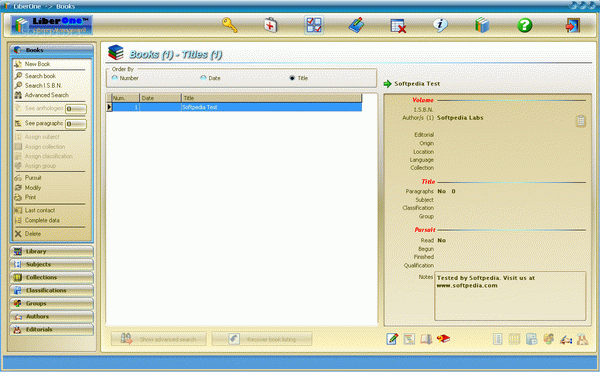The height and width of the screenshot is (372, 600).
Task: Expand the Library section
Action: (52, 251)
